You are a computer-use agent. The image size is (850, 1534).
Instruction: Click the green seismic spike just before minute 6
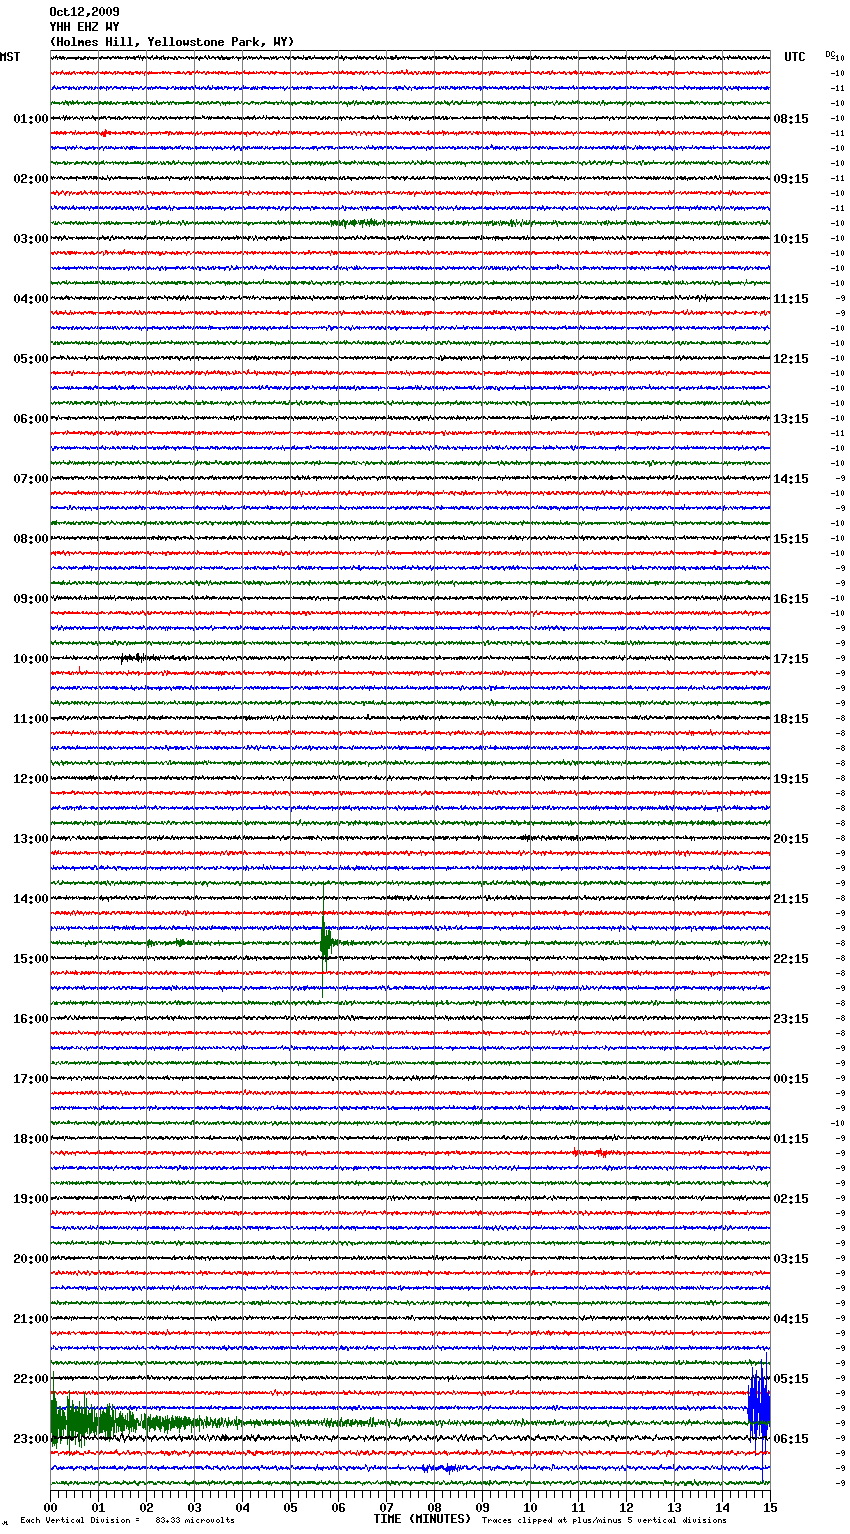pos(324,942)
